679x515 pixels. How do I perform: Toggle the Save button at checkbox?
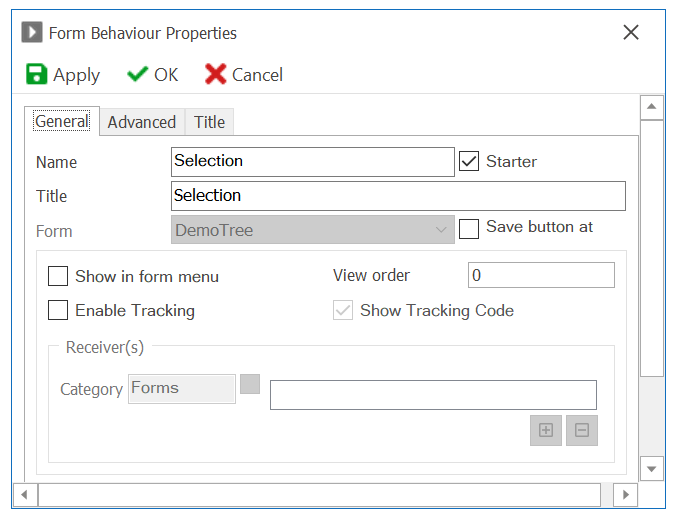(469, 229)
